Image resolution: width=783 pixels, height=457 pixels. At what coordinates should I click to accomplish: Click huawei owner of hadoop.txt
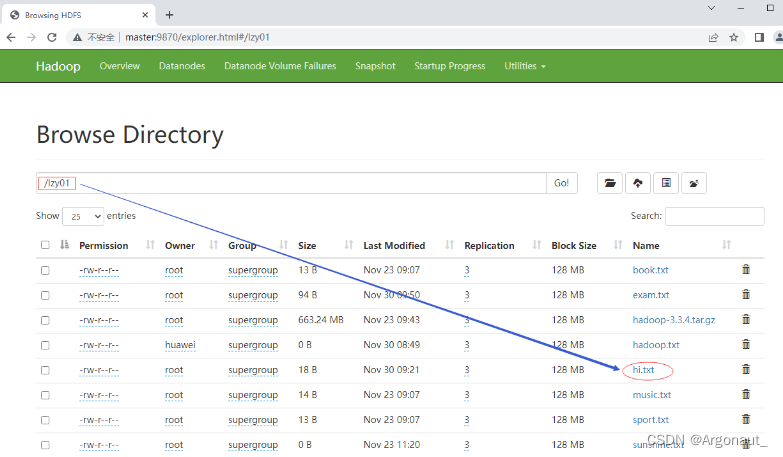180,345
